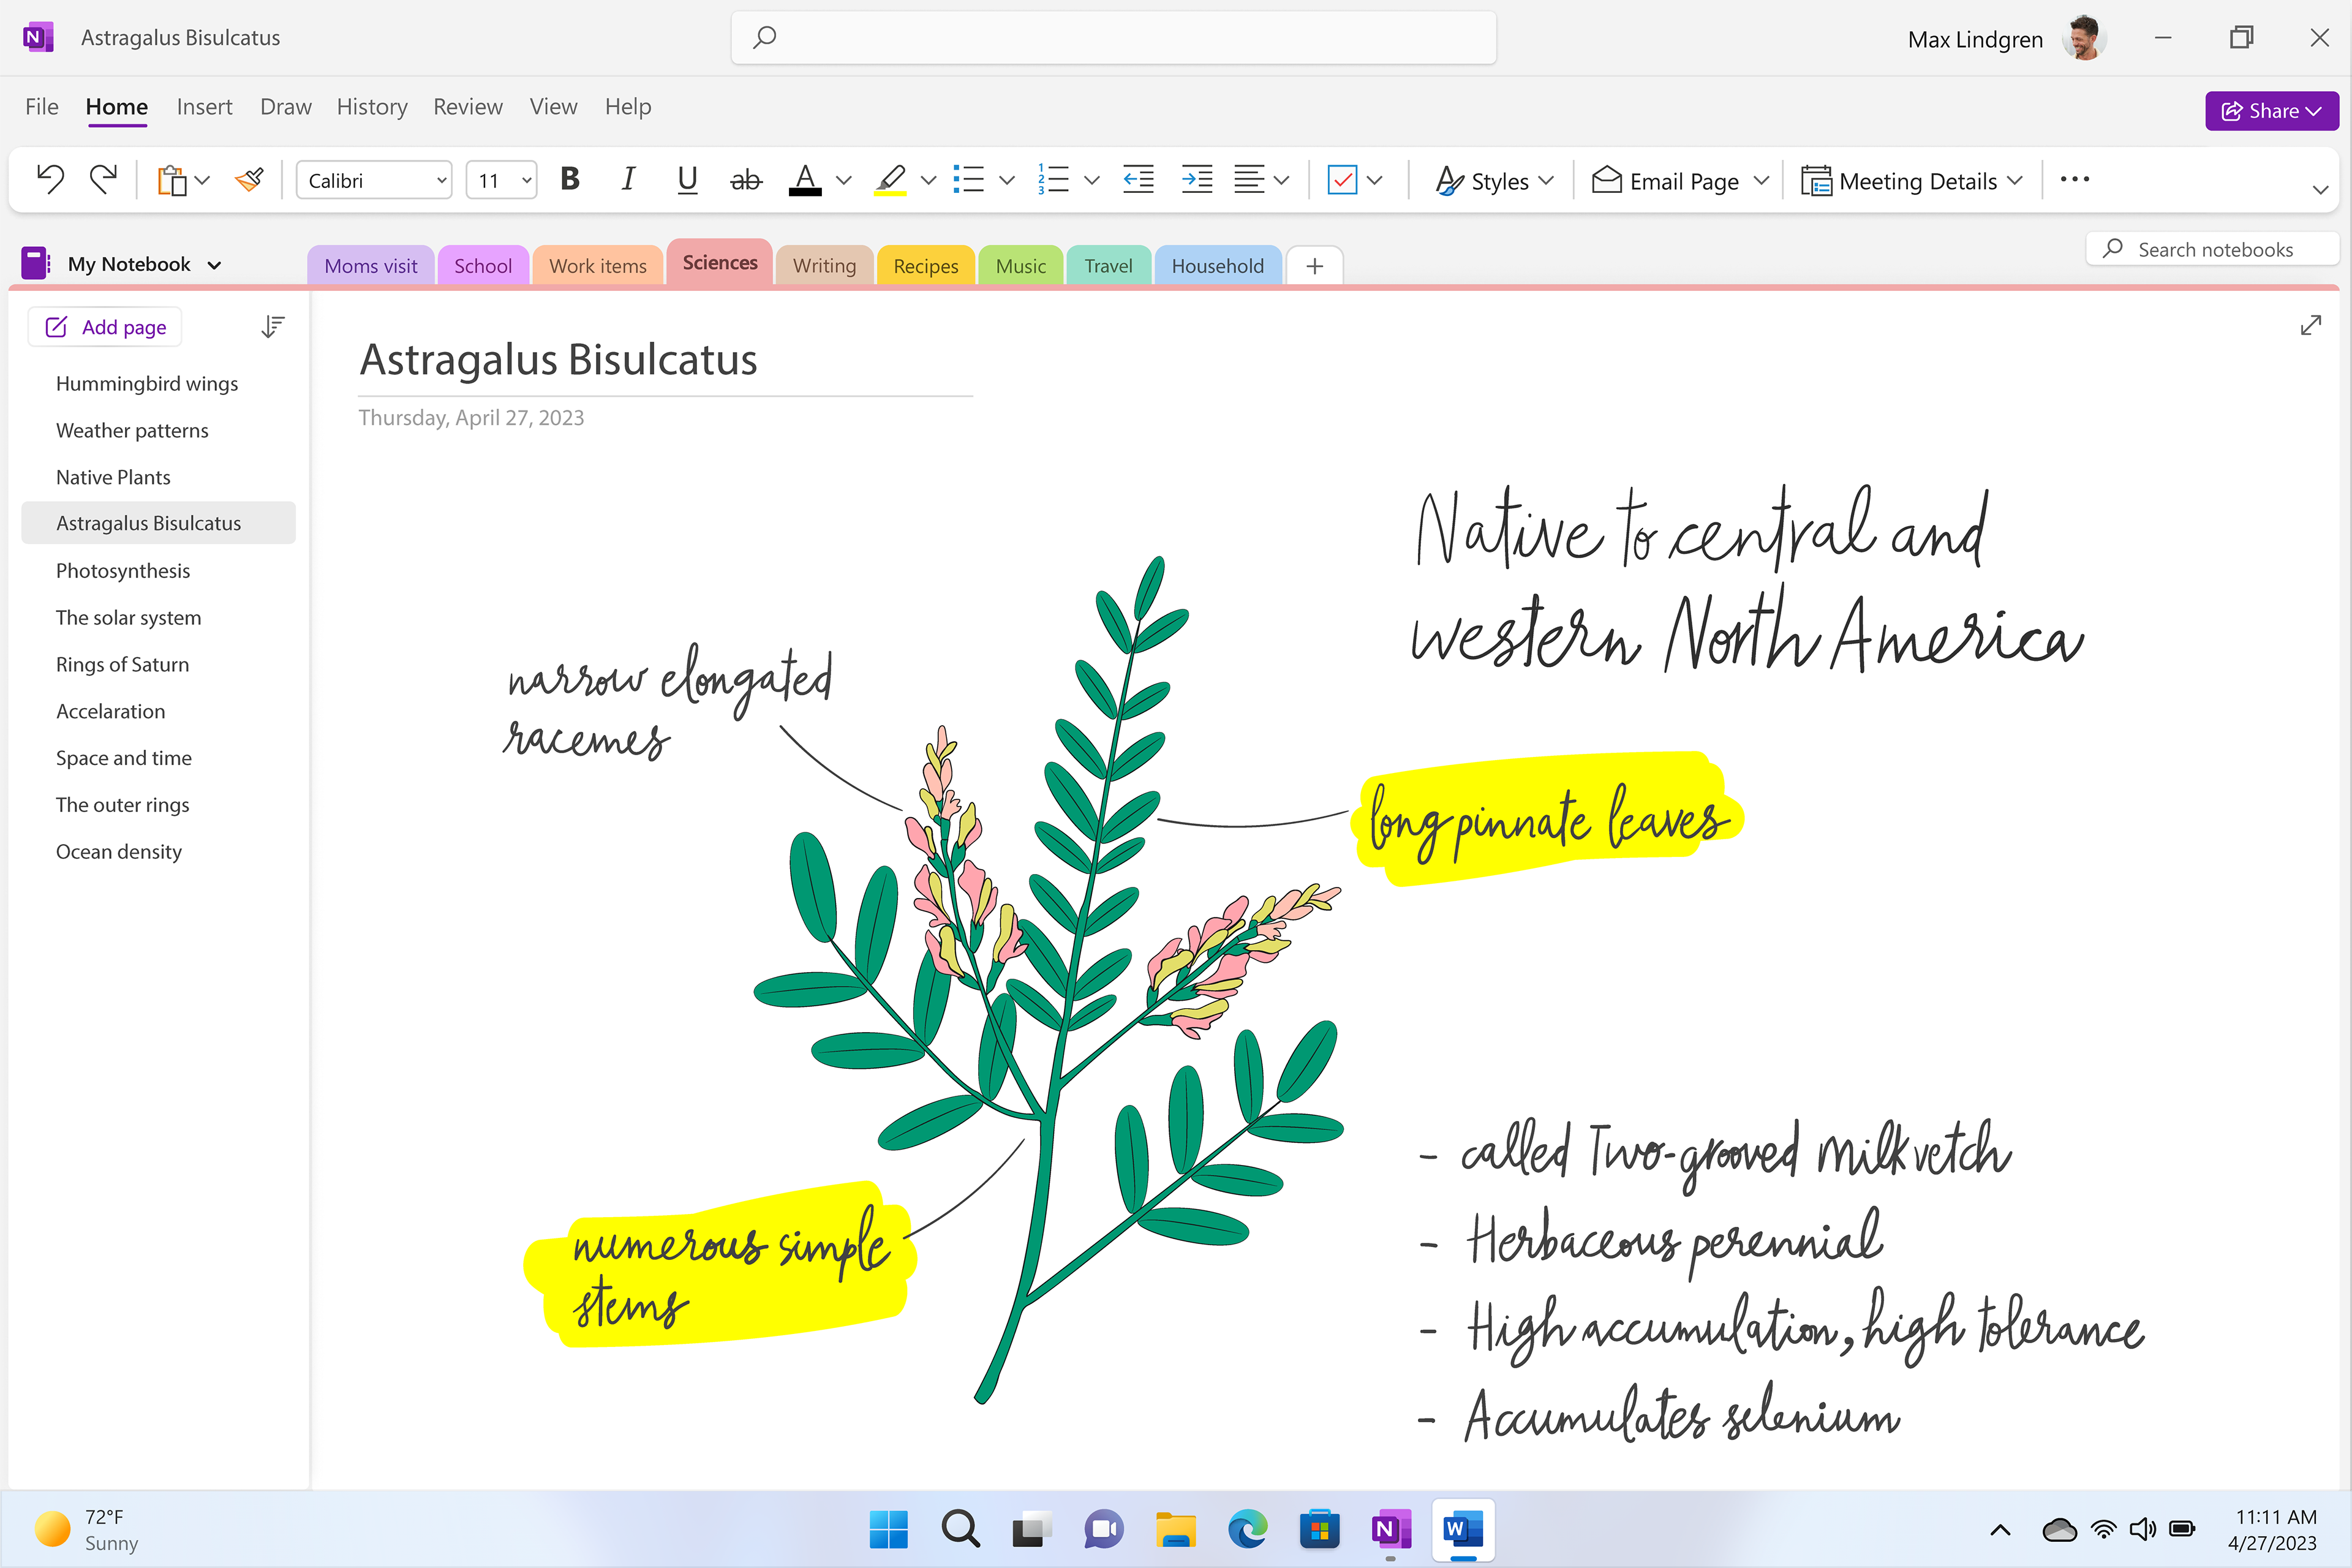Screen dimensions: 2352x1568
Task: Open the Work items section
Action: point(598,266)
